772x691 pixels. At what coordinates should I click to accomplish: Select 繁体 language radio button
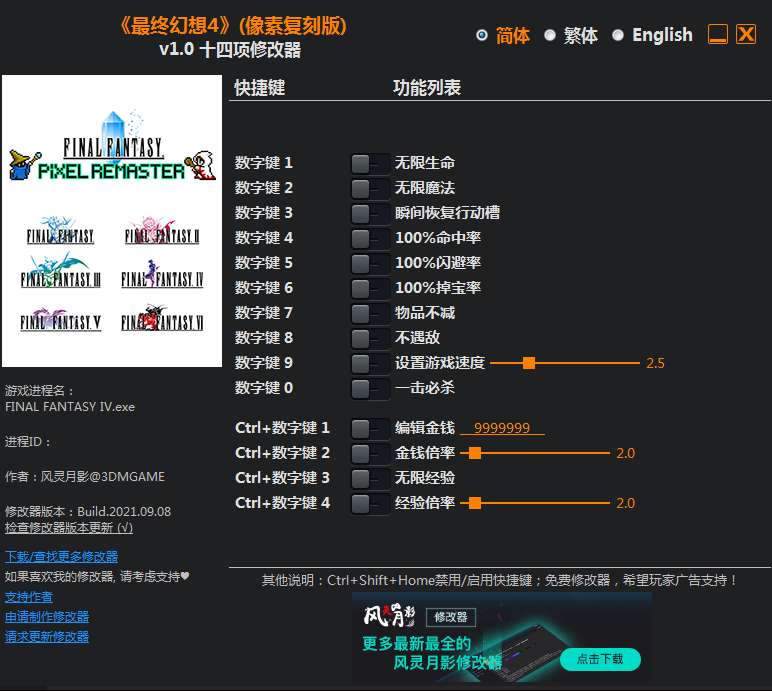point(550,35)
